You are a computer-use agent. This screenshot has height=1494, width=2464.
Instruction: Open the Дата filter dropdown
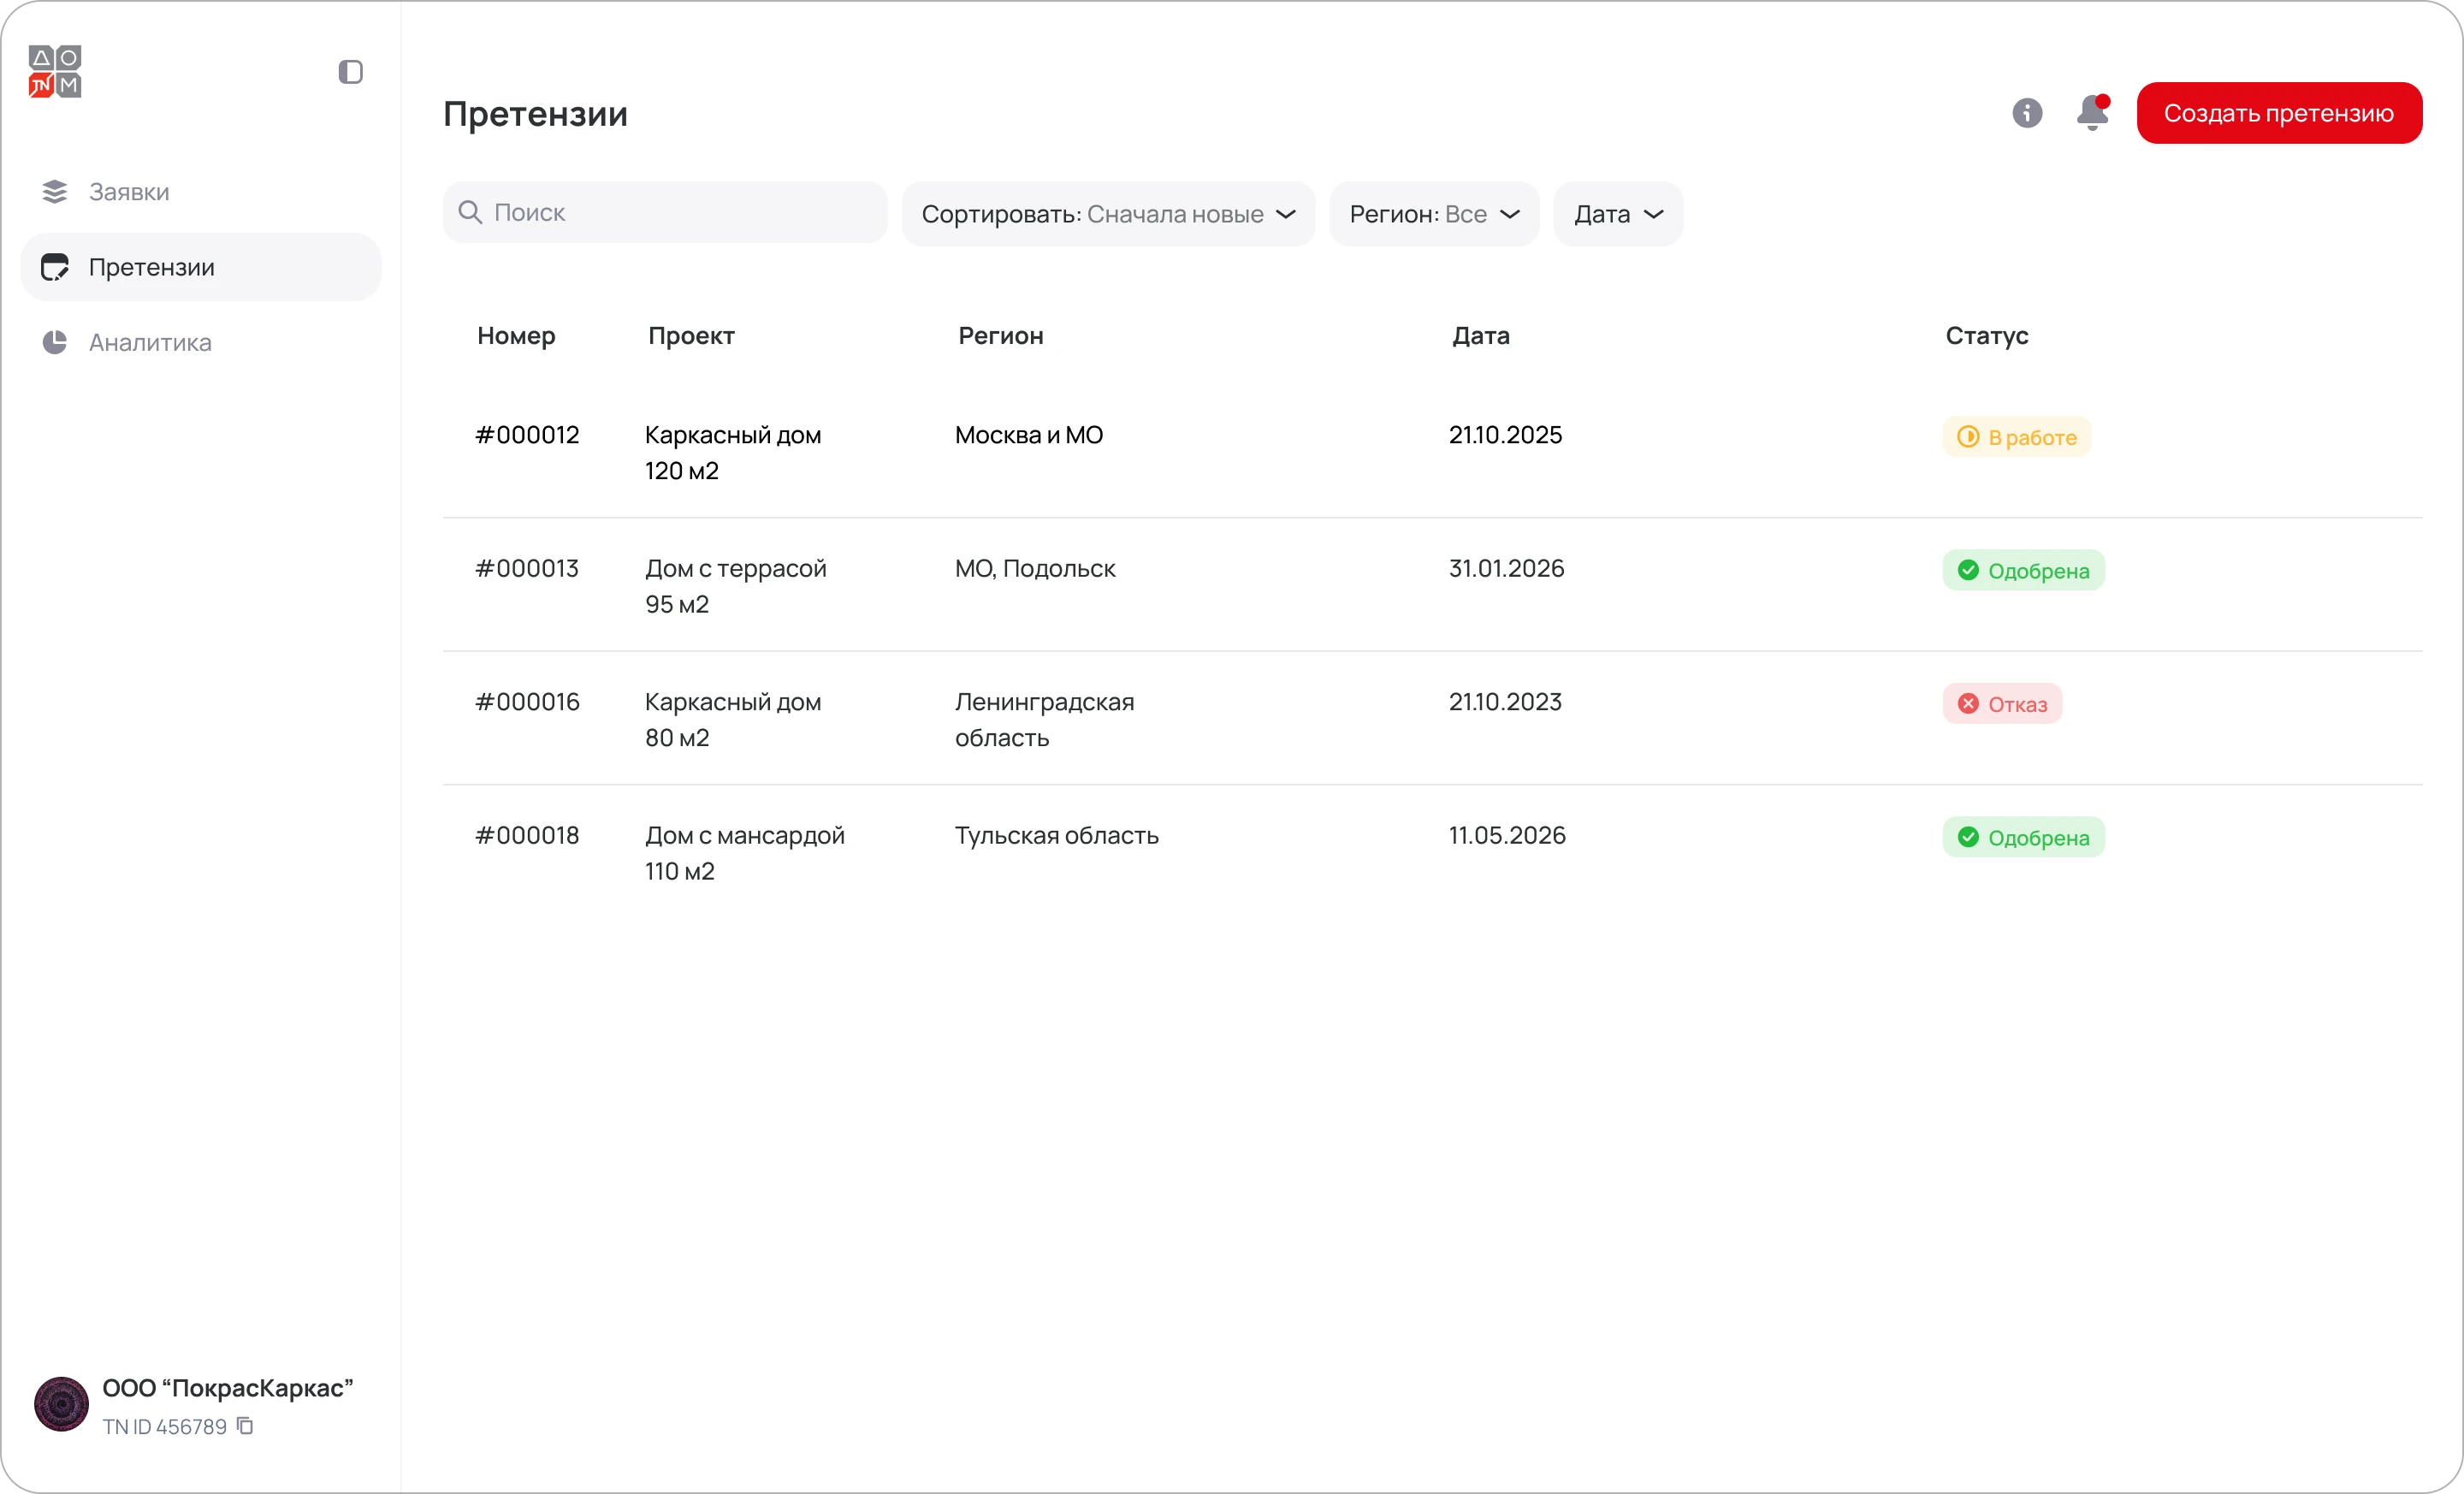coord(1618,214)
